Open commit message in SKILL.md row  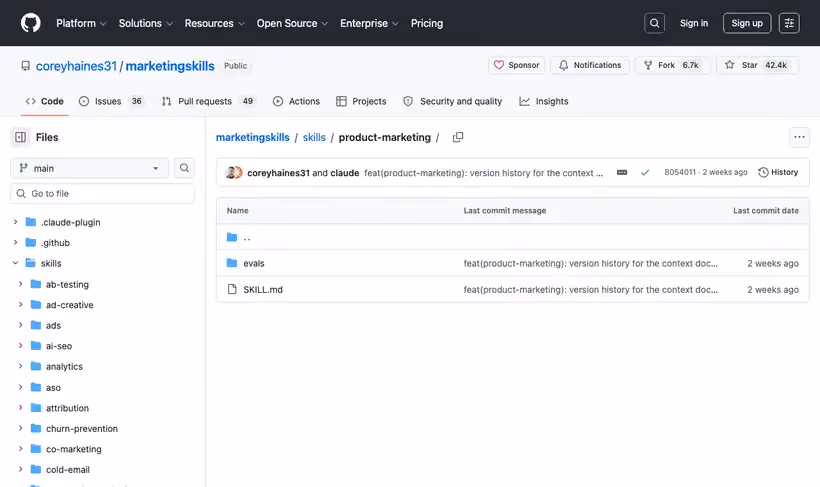point(590,289)
